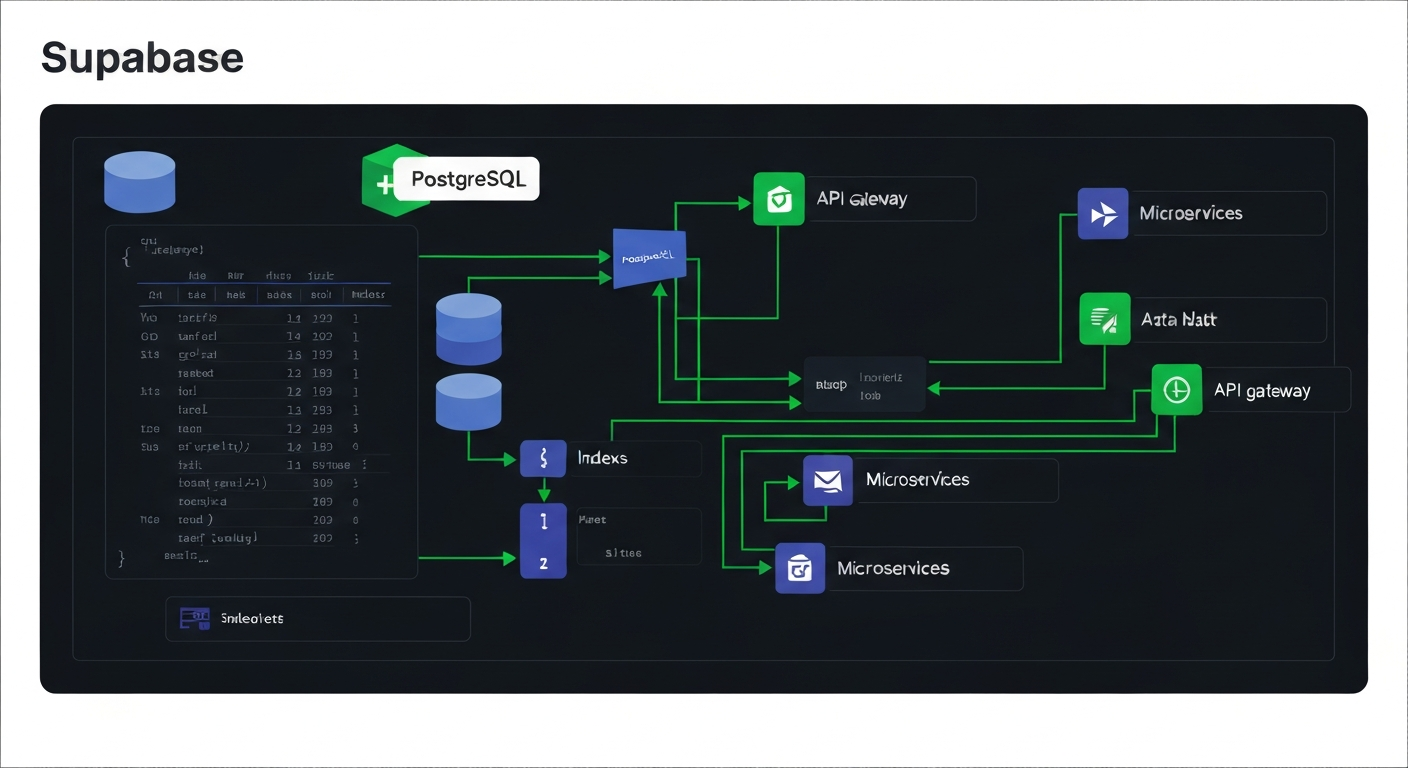Select the large database cylinder above the table
This screenshot has height=768, width=1408.
[x=140, y=181]
